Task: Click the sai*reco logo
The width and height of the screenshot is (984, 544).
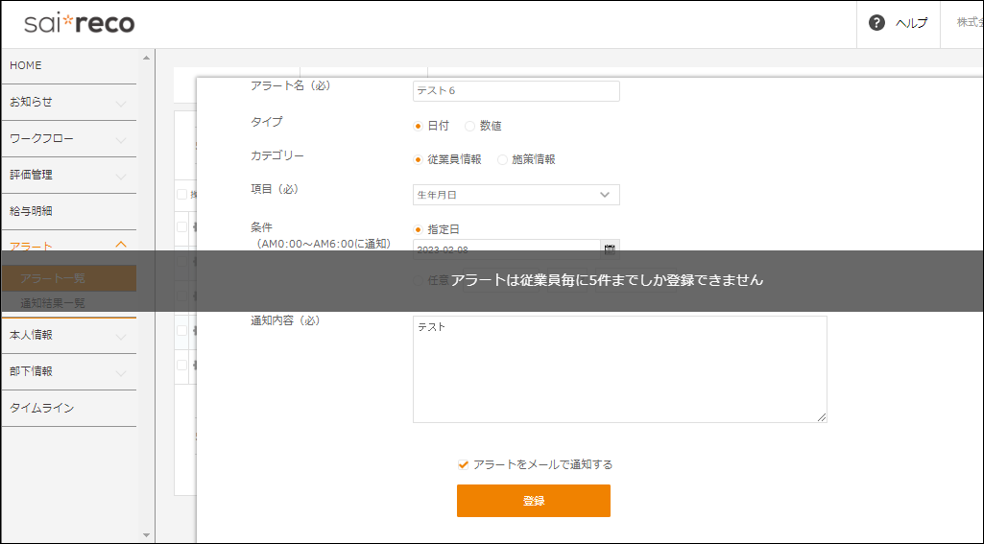Action: click(79, 23)
